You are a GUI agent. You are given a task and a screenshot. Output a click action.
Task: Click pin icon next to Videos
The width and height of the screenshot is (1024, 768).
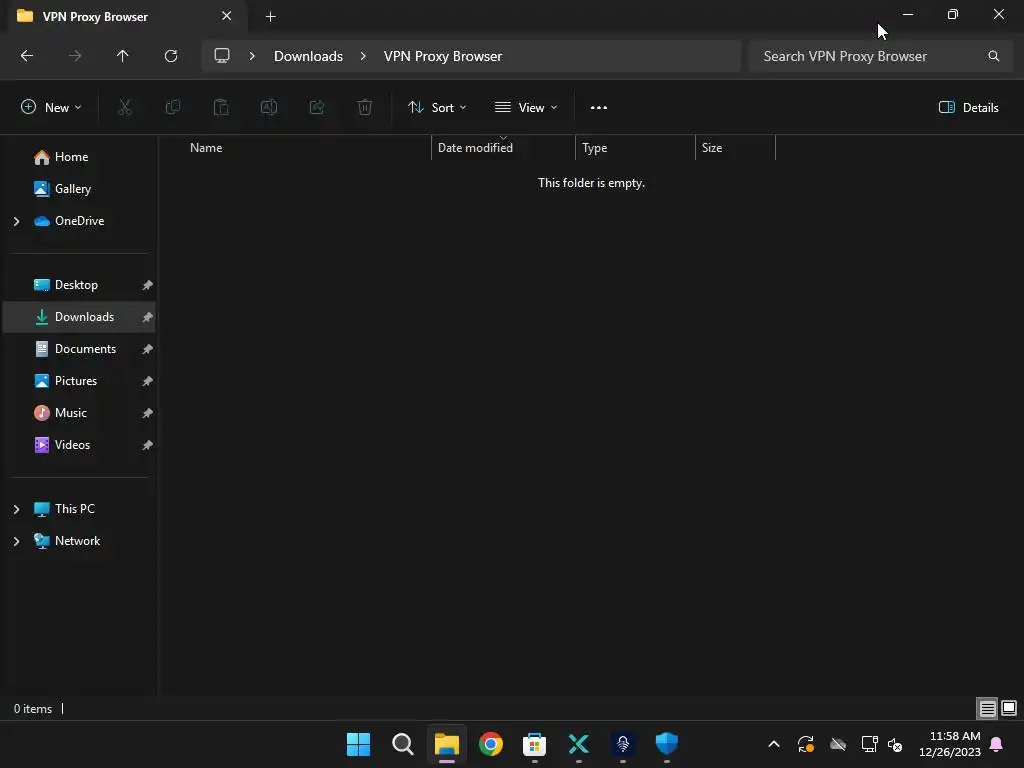point(148,445)
